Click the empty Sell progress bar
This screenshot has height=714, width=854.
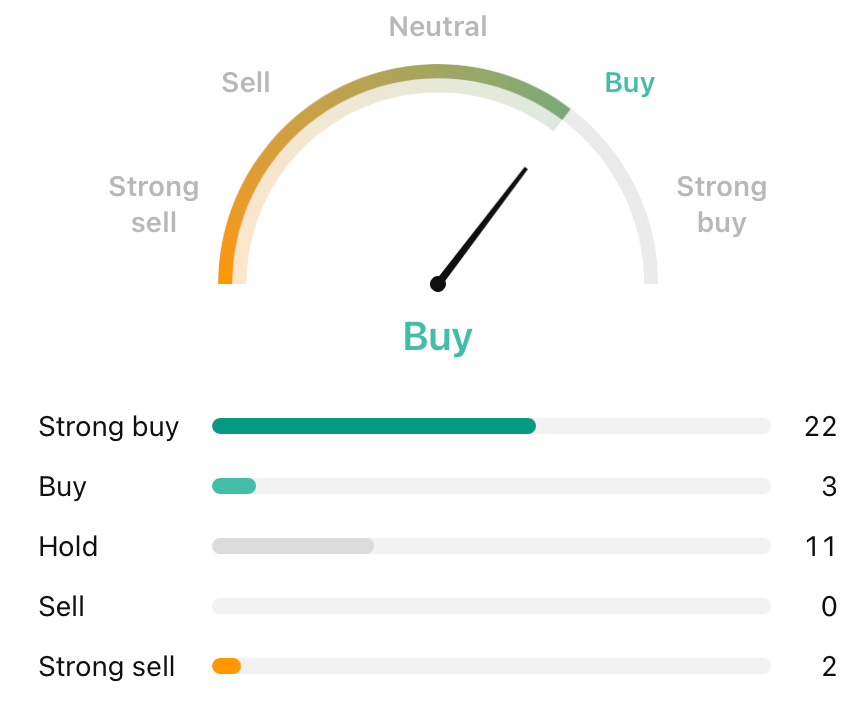[491, 607]
